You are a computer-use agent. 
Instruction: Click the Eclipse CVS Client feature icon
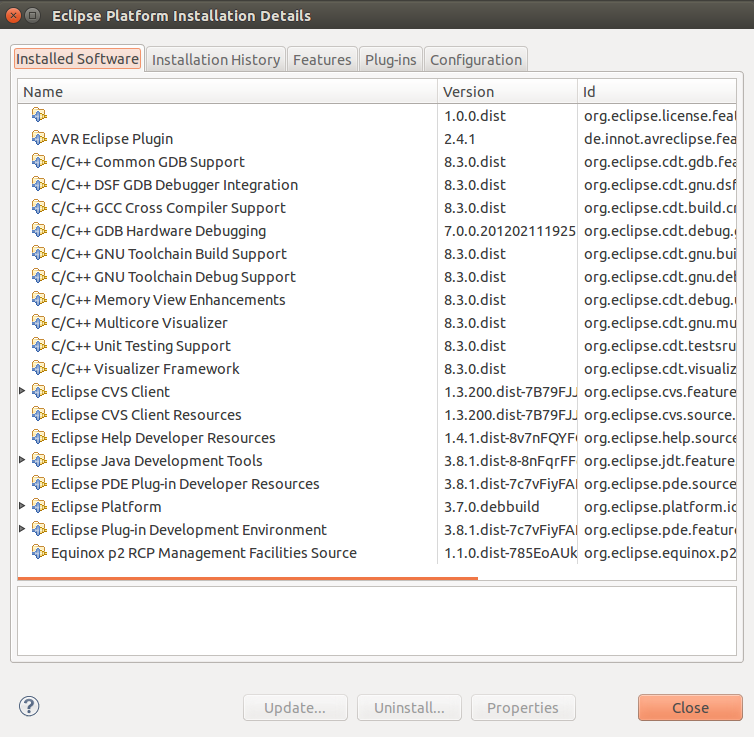point(39,391)
